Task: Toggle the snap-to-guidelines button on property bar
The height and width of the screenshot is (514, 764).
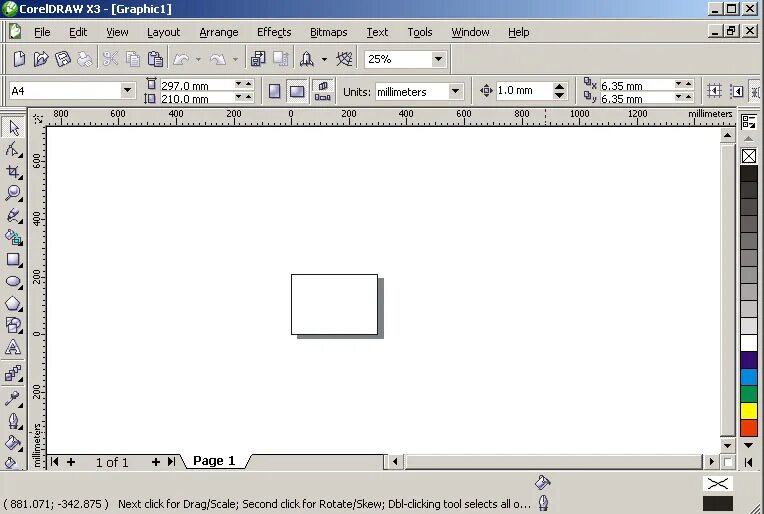Action: pyautogui.click(x=737, y=91)
